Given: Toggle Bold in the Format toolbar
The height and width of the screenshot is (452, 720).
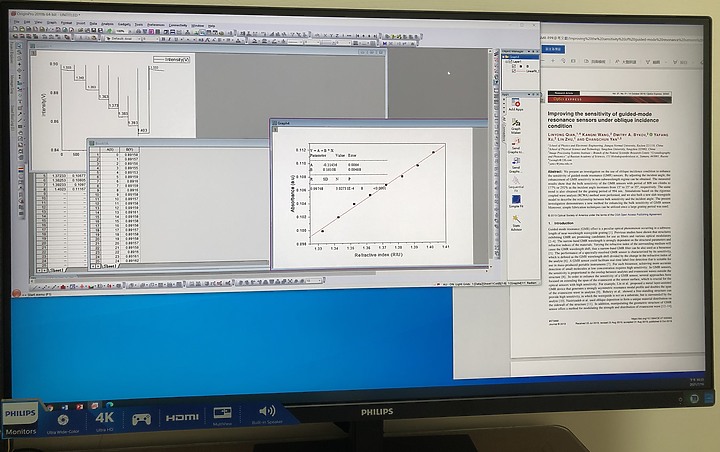Looking at the screenshot, I should click(162, 40).
